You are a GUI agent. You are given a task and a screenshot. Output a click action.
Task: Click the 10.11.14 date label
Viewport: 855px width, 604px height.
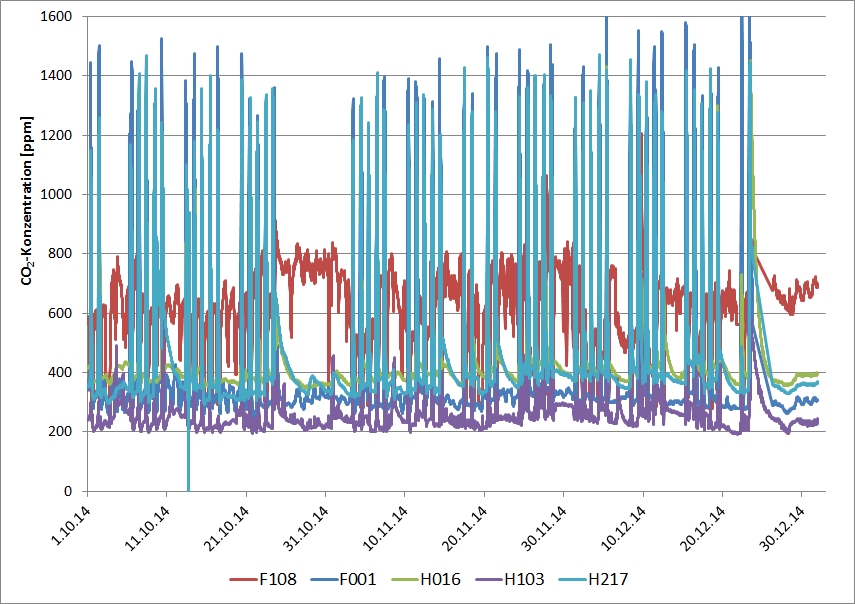tap(385, 528)
